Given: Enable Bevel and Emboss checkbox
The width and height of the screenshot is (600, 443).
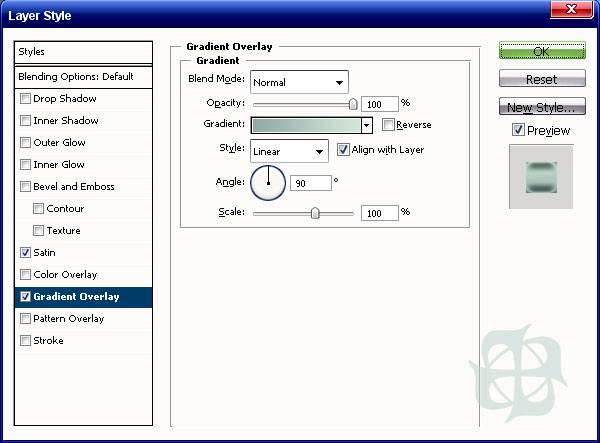Looking at the screenshot, I should coord(25,187).
